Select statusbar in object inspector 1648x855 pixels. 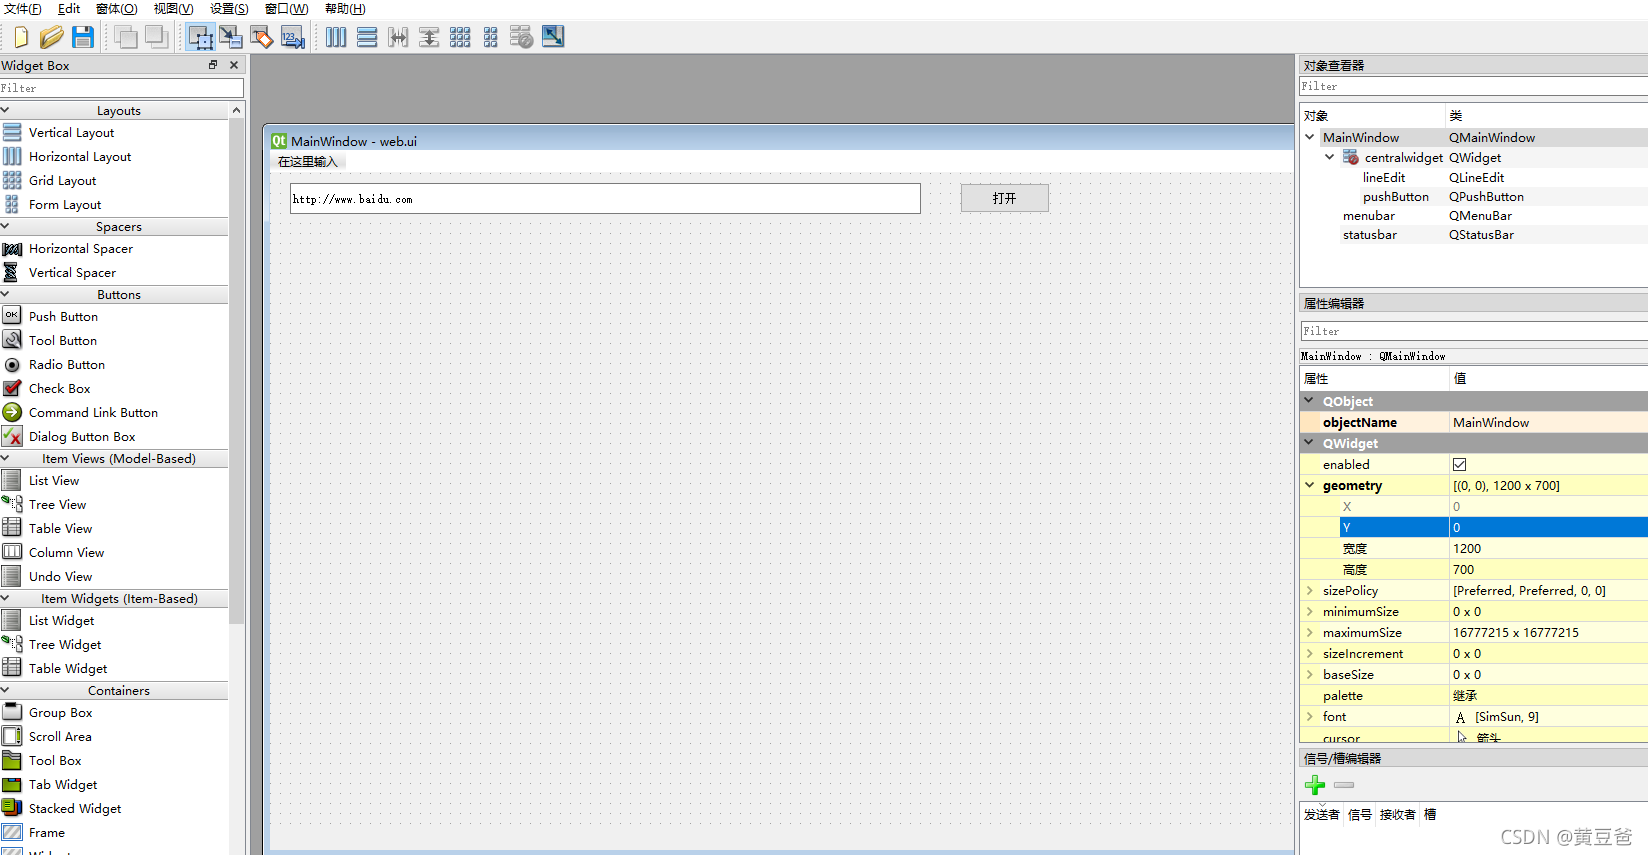[x=1369, y=234]
